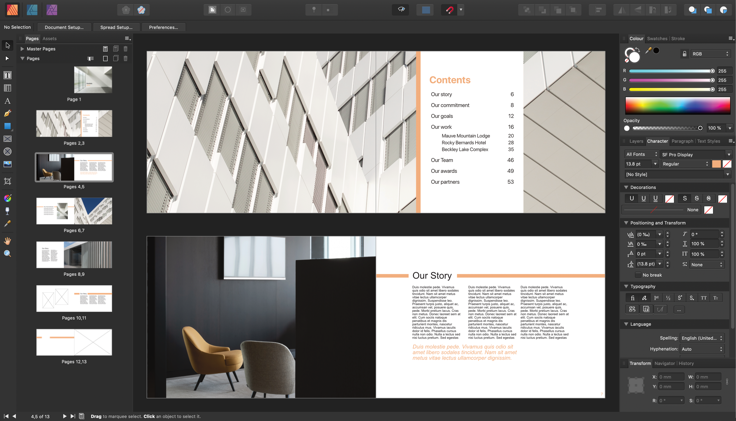The image size is (736, 421).
Task: Open Preferences
Action: (x=163, y=27)
